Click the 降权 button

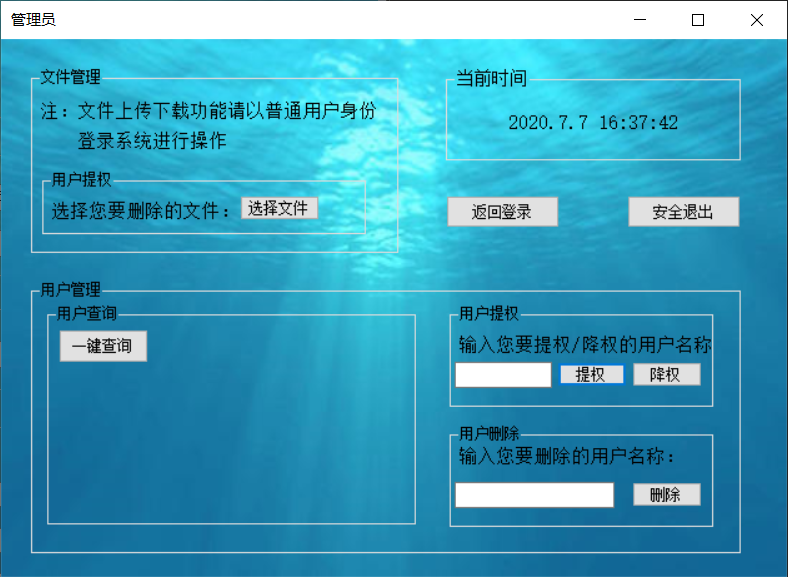pyautogui.click(x=666, y=374)
